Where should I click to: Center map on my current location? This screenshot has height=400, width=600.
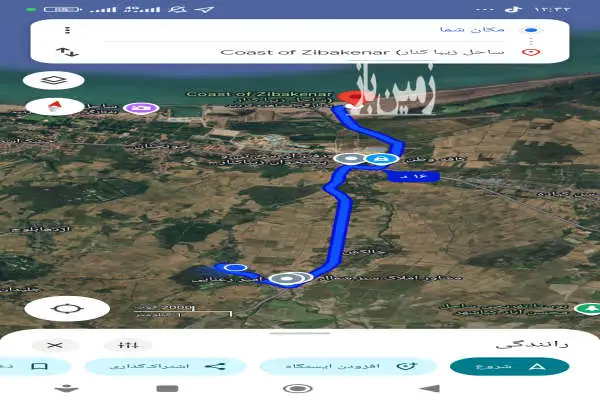(x=67, y=309)
